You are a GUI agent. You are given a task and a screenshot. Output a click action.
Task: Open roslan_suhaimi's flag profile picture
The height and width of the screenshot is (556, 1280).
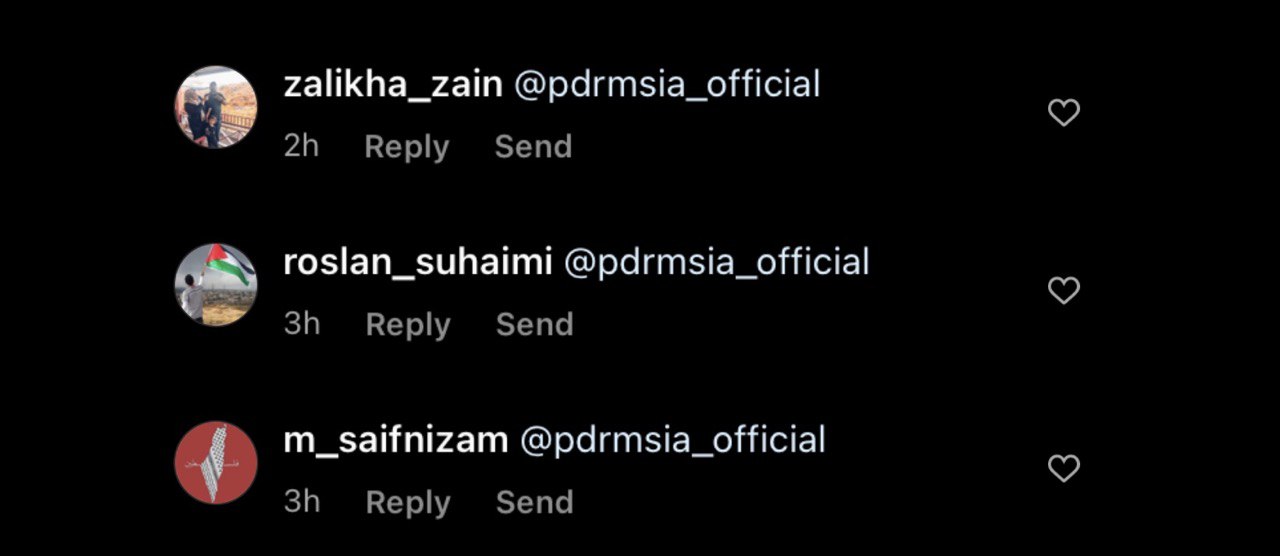pos(216,285)
